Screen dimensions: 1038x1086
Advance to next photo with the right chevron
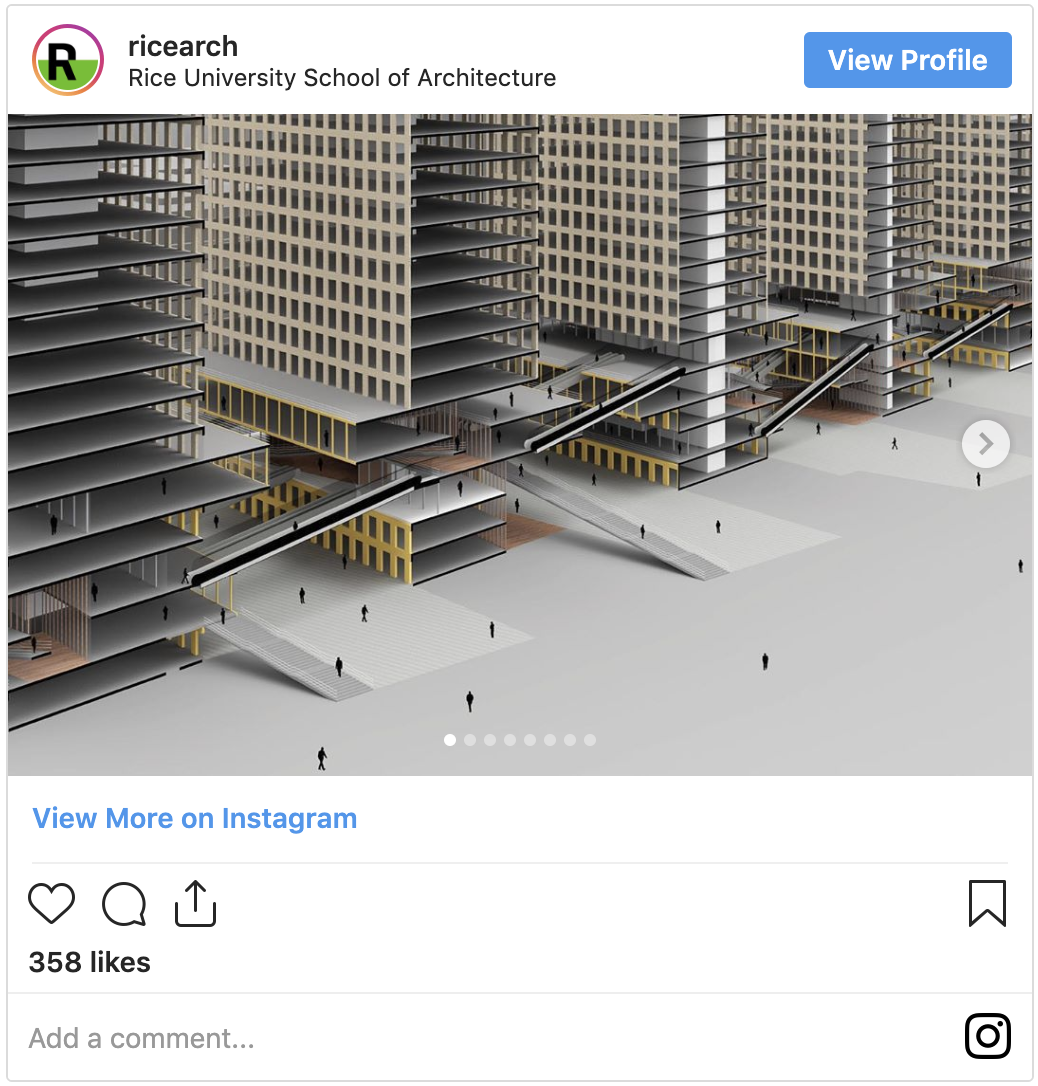click(985, 444)
